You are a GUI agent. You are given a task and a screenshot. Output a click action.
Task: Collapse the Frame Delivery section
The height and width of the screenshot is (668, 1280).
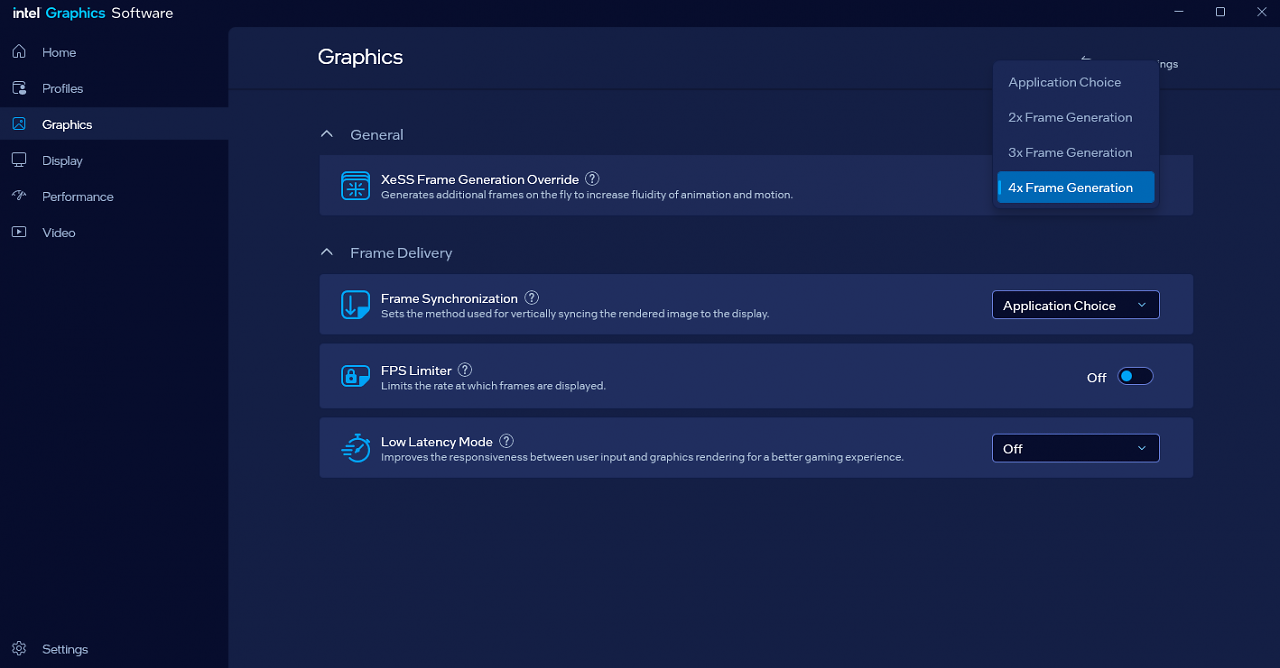coord(326,253)
